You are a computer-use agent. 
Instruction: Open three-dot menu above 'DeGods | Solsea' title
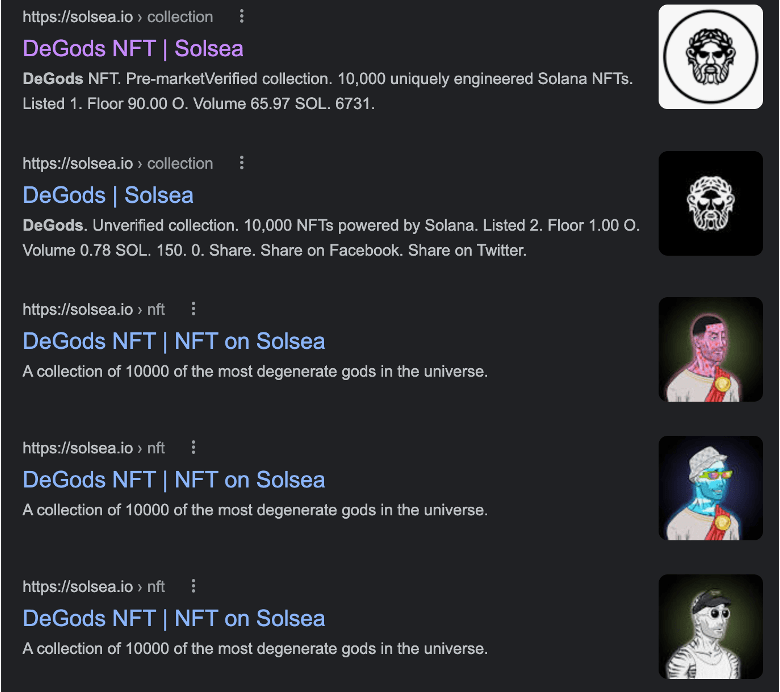click(x=242, y=163)
